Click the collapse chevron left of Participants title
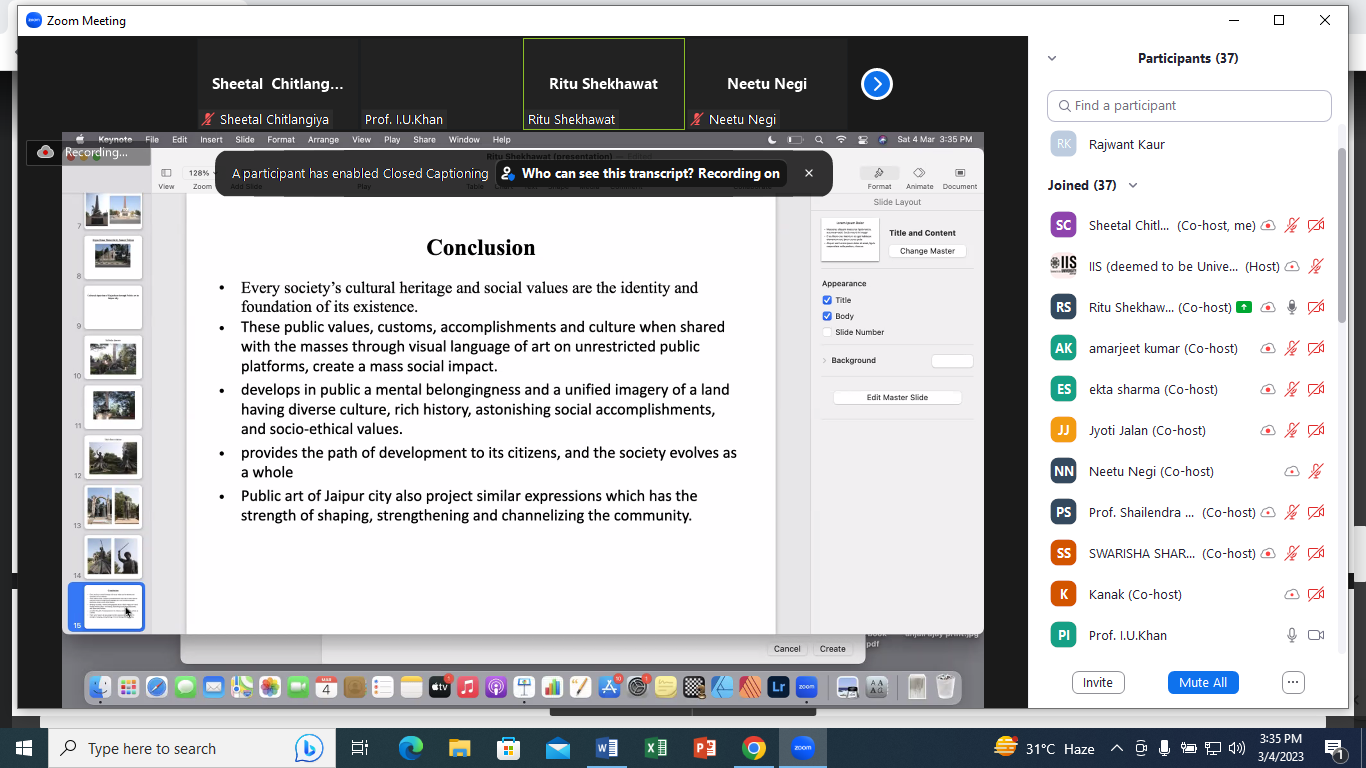The height and width of the screenshot is (768, 1366). pyautogui.click(x=1052, y=59)
